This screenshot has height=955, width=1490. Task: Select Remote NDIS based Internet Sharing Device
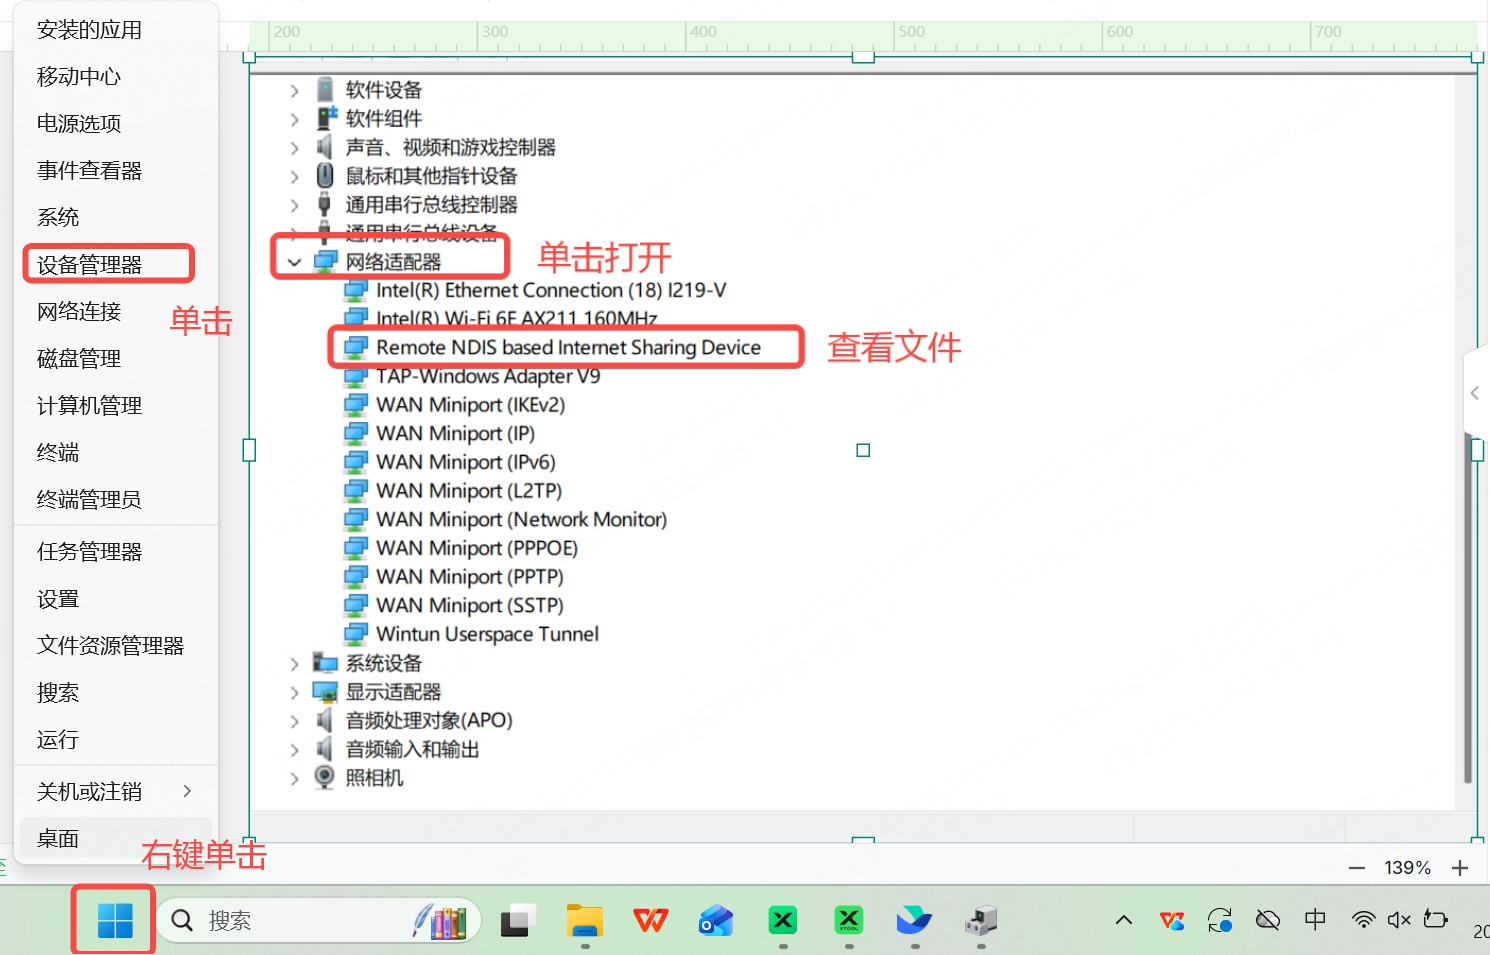click(x=568, y=347)
